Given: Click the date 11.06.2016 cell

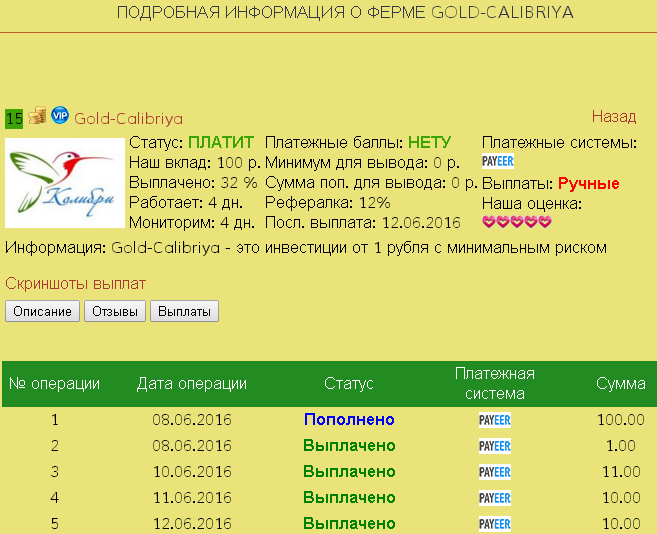Looking at the screenshot, I should point(192,498).
